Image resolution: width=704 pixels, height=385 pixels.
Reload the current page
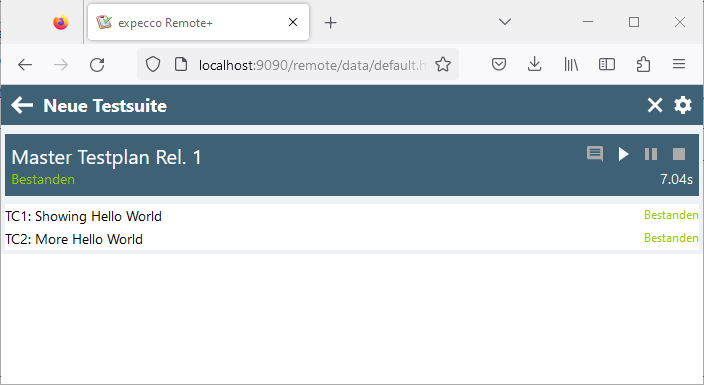pos(97,65)
